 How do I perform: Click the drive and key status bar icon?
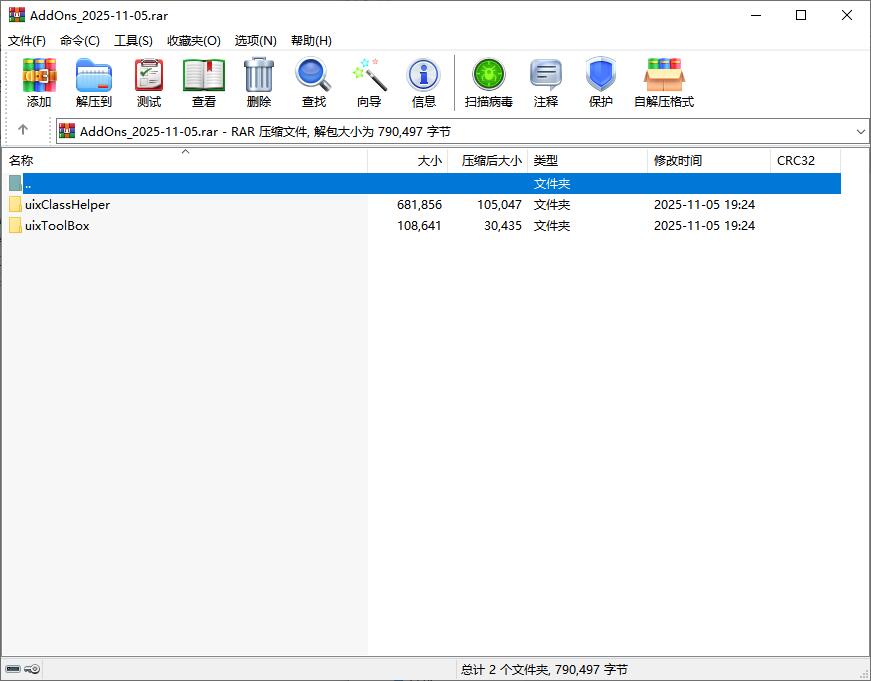(22, 669)
